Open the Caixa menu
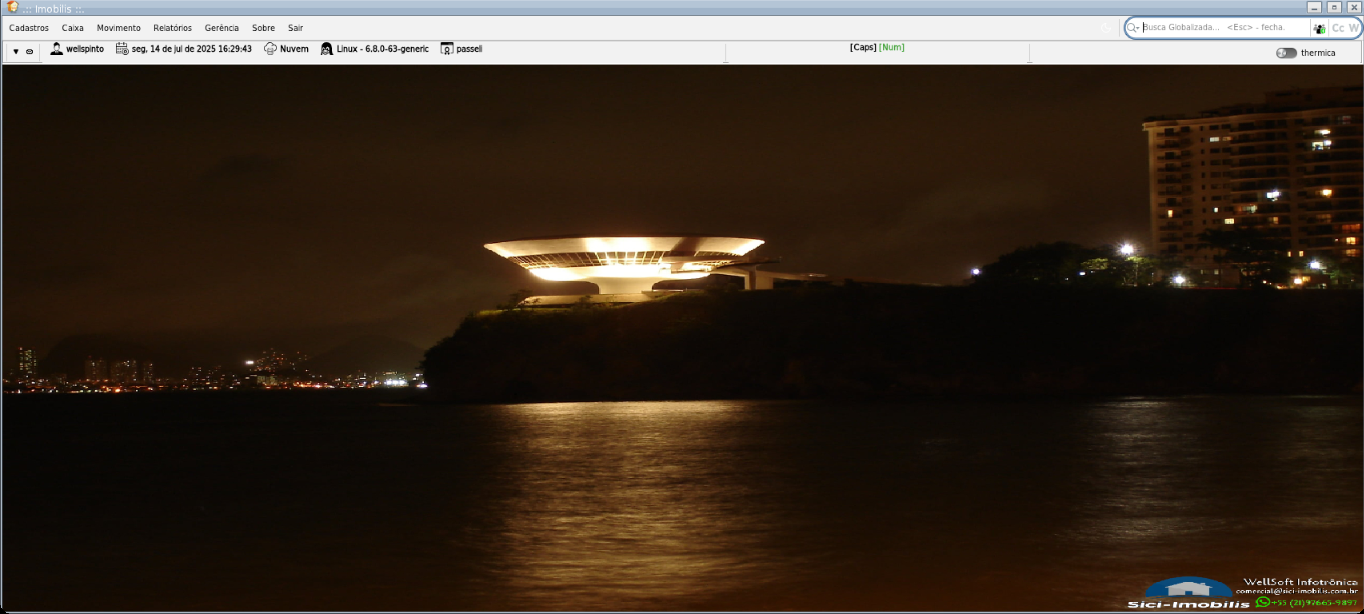The width and height of the screenshot is (1364, 614). point(73,28)
